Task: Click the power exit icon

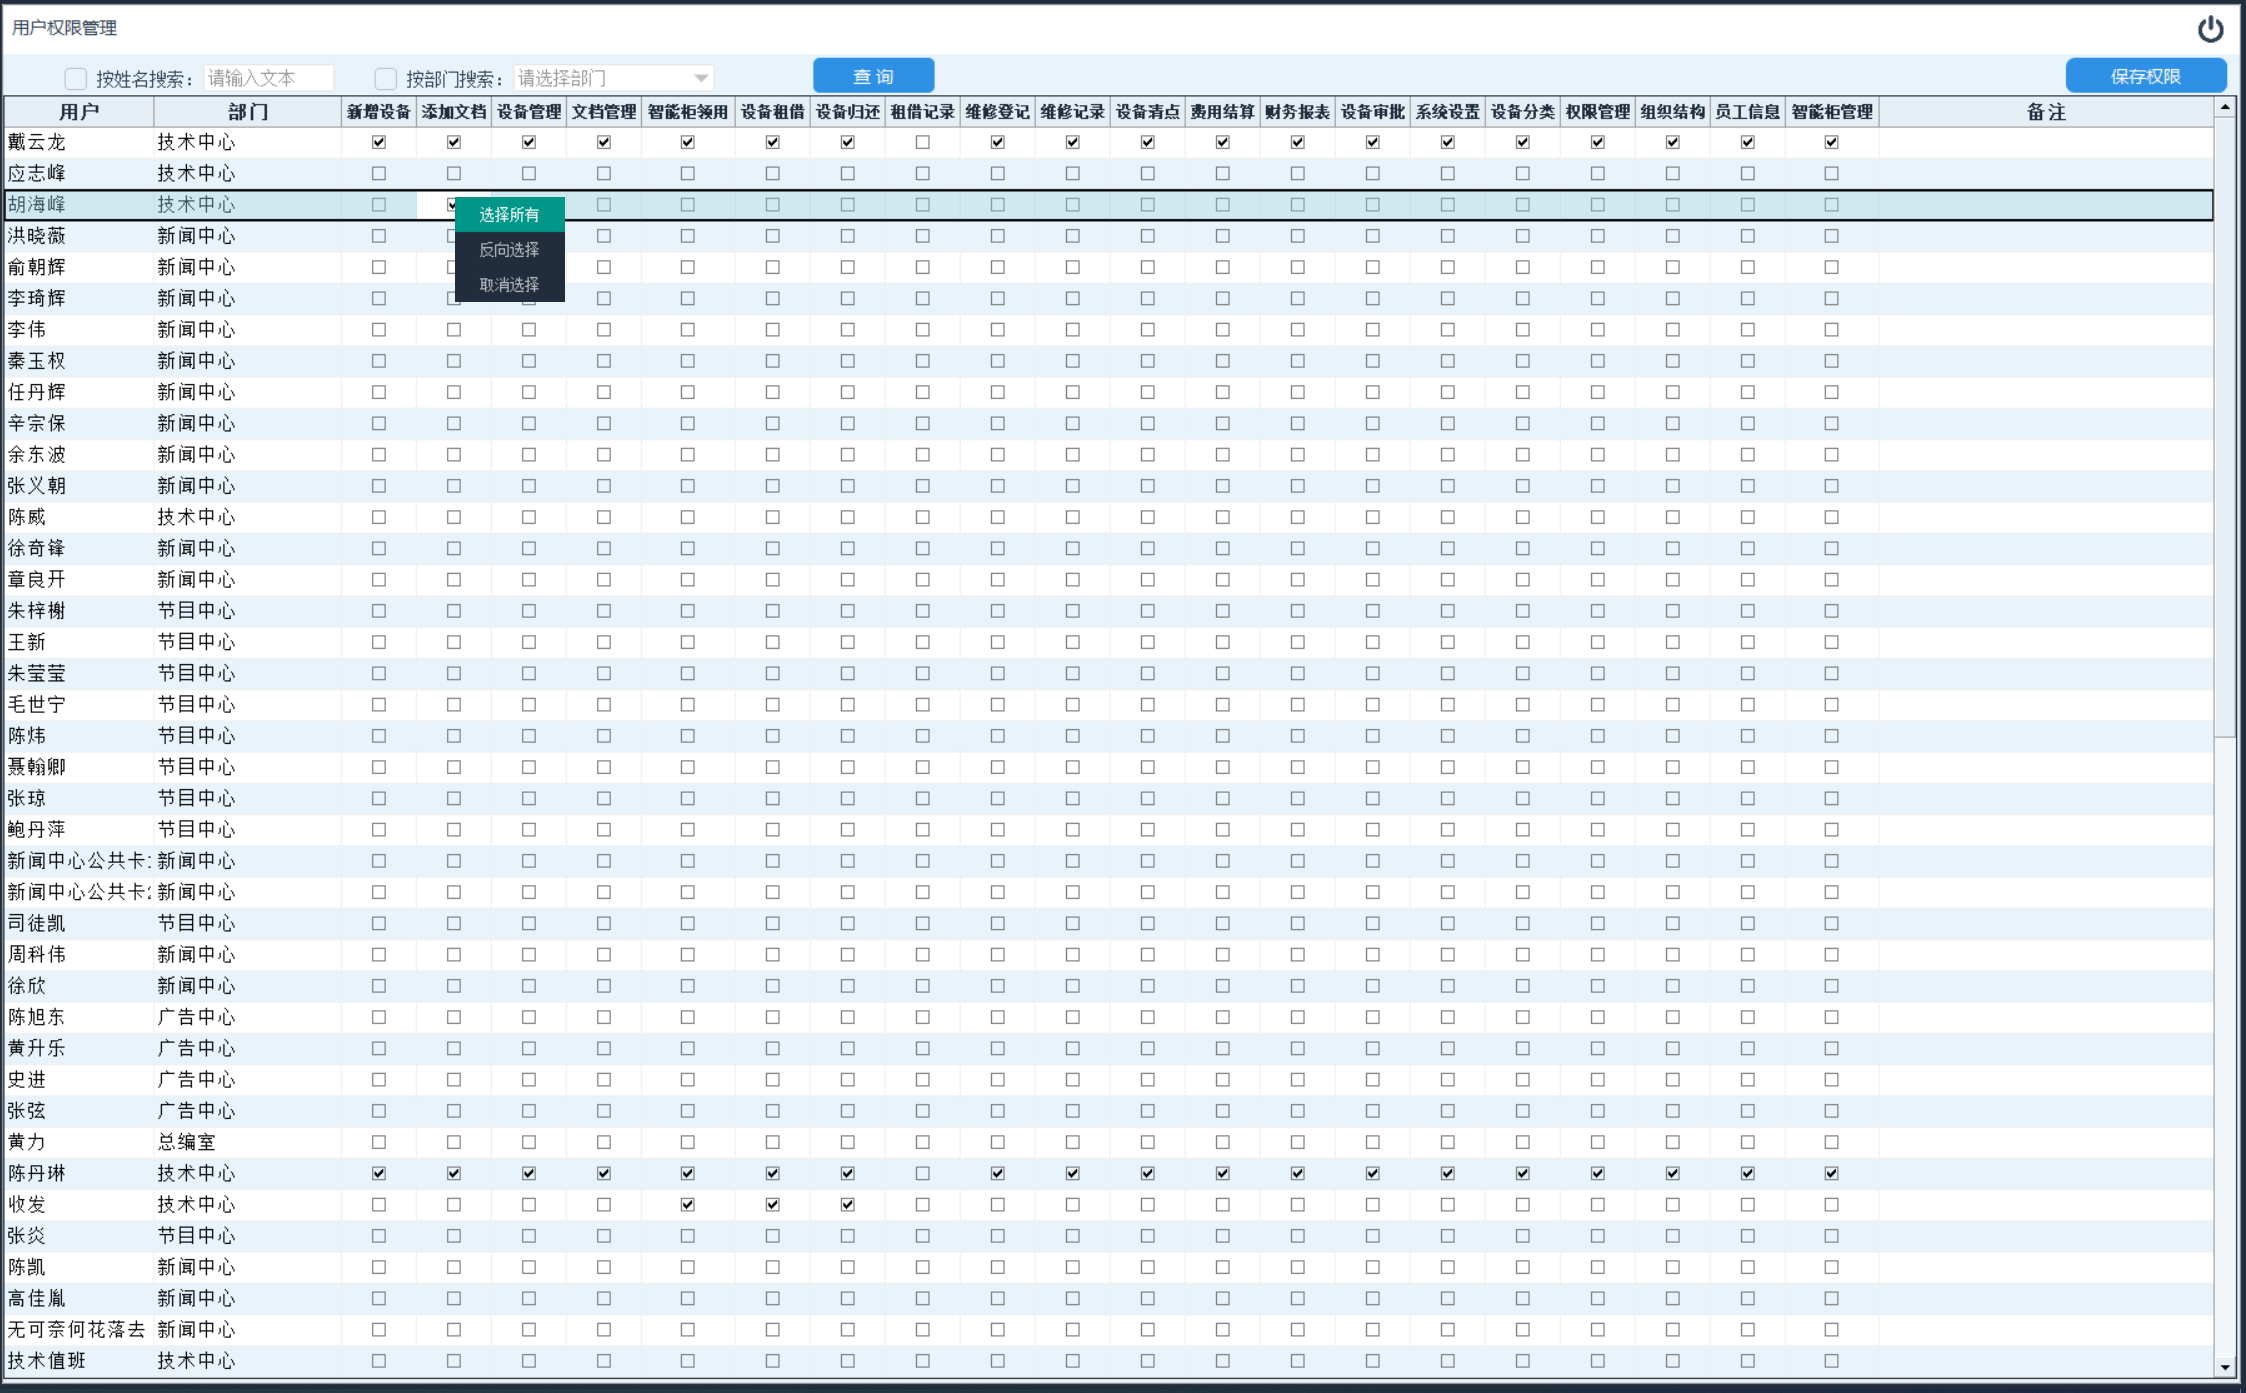Action: [2210, 29]
